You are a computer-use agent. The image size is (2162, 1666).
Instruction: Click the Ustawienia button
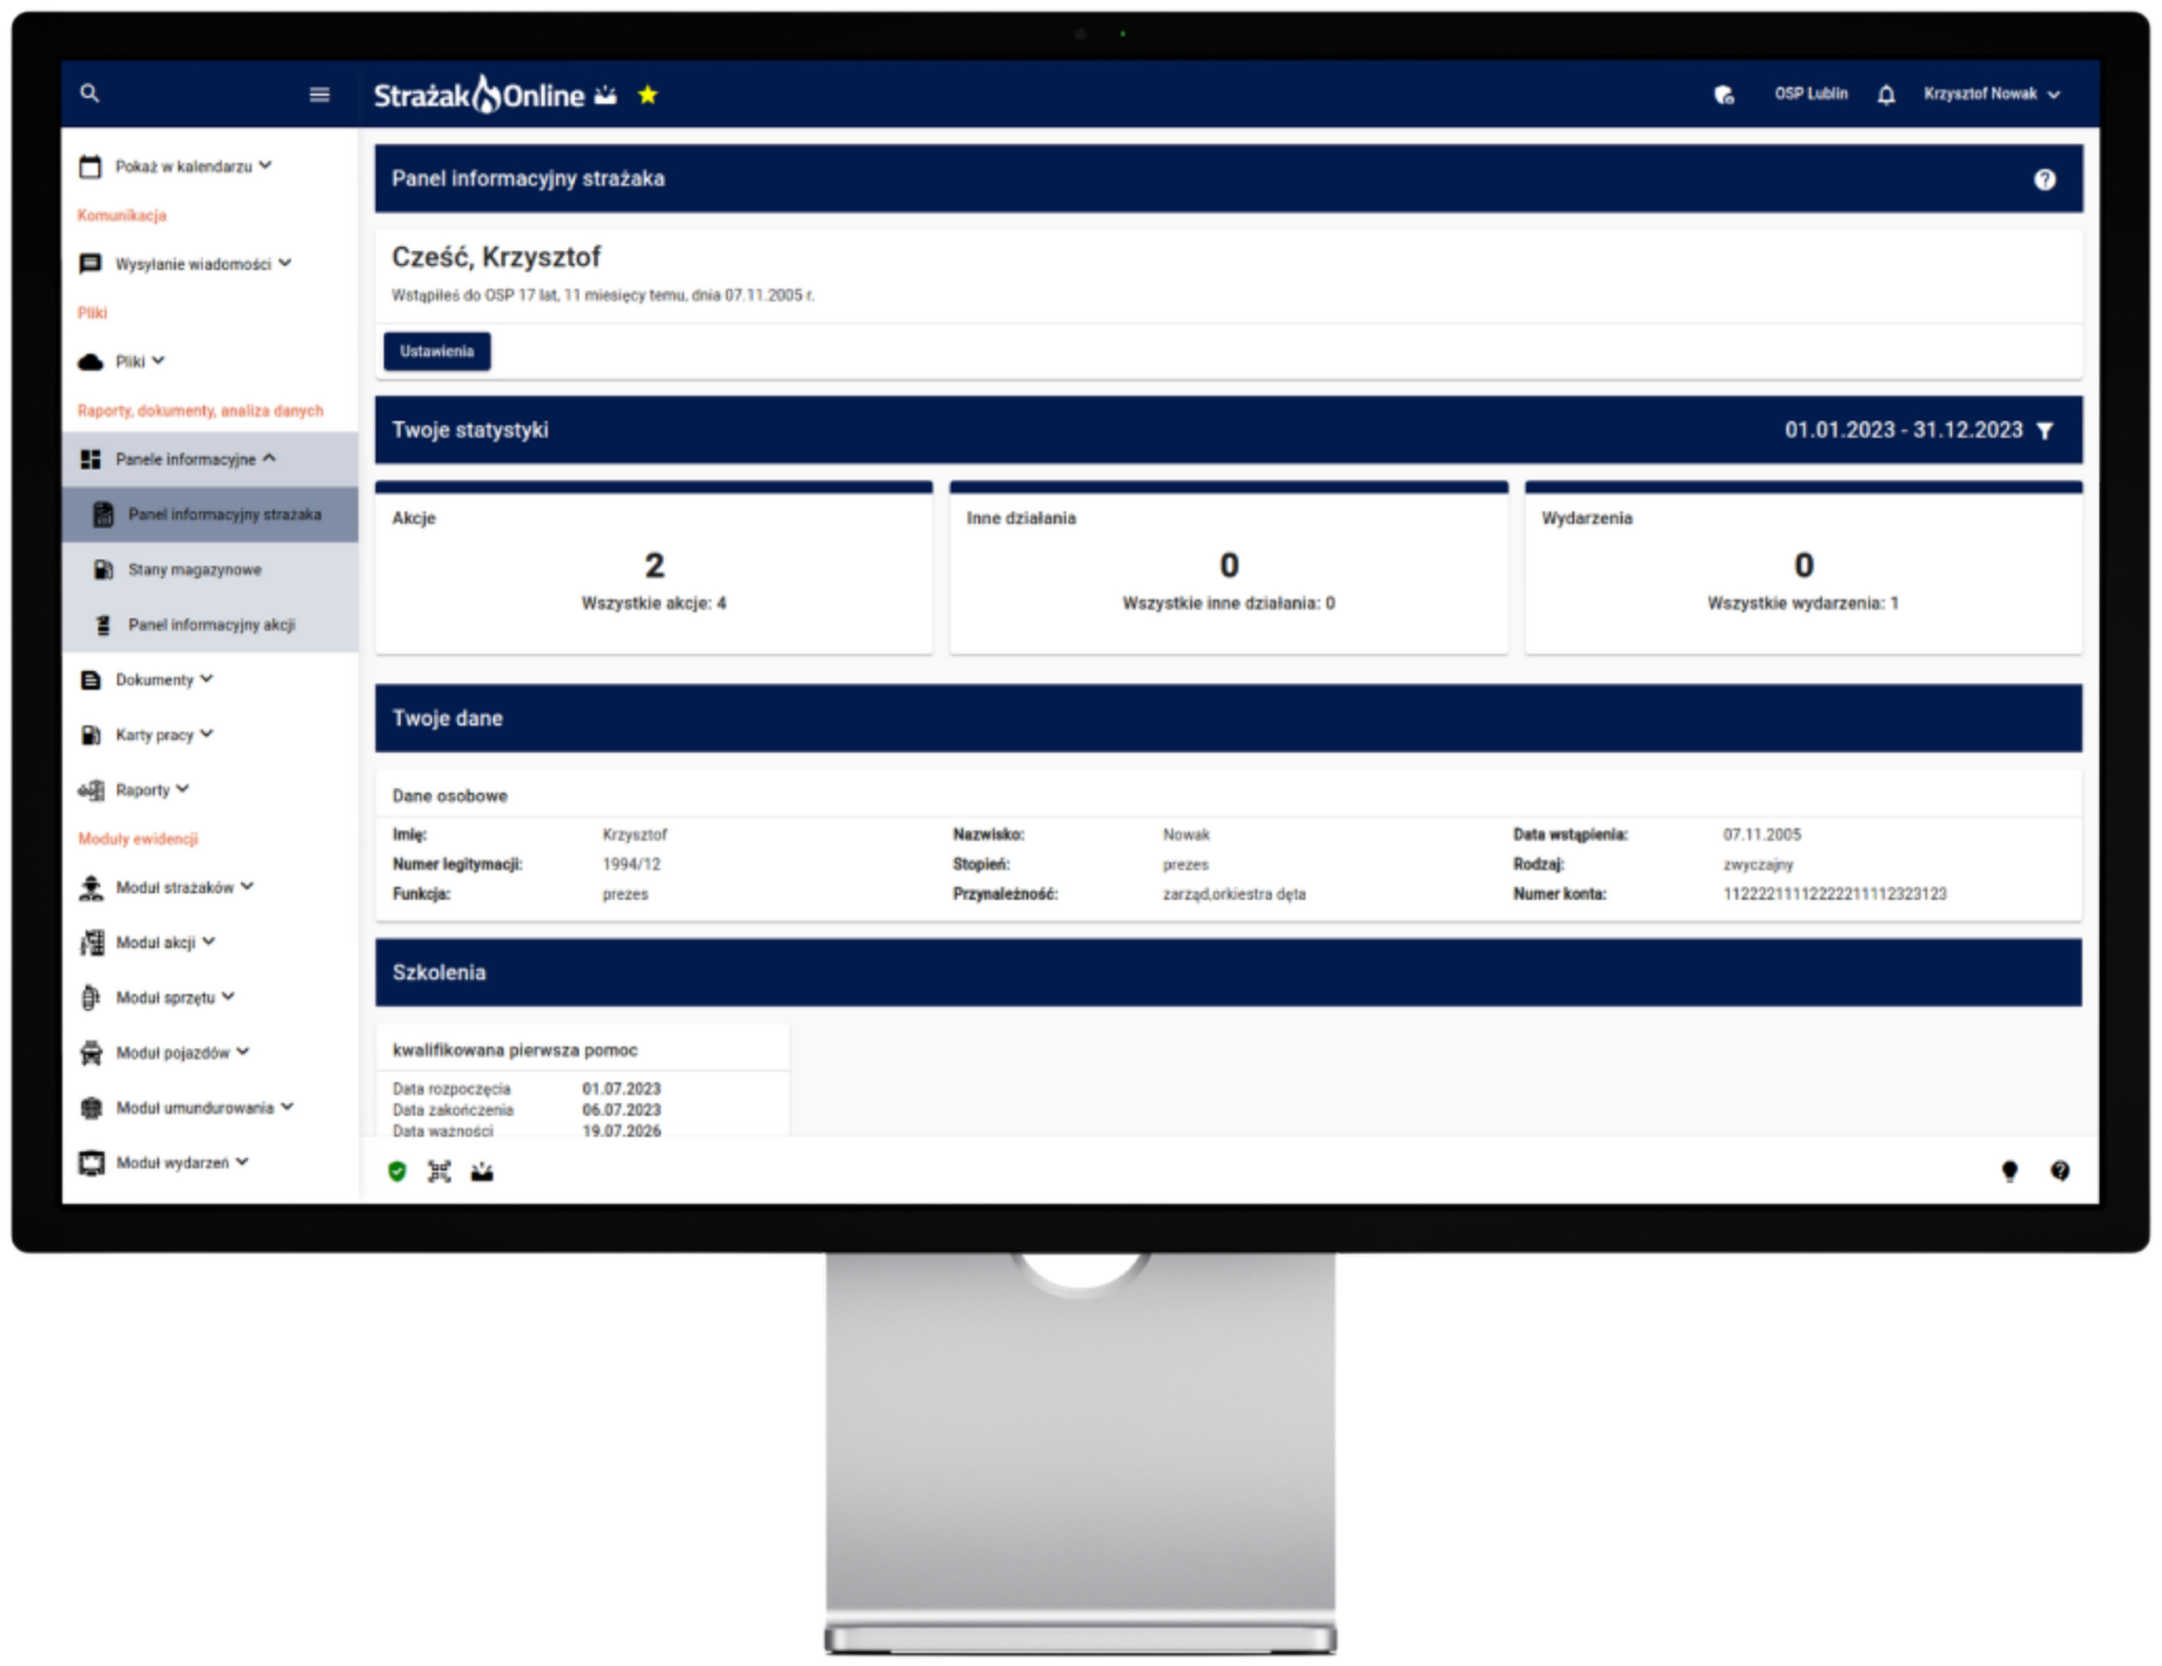coord(437,352)
